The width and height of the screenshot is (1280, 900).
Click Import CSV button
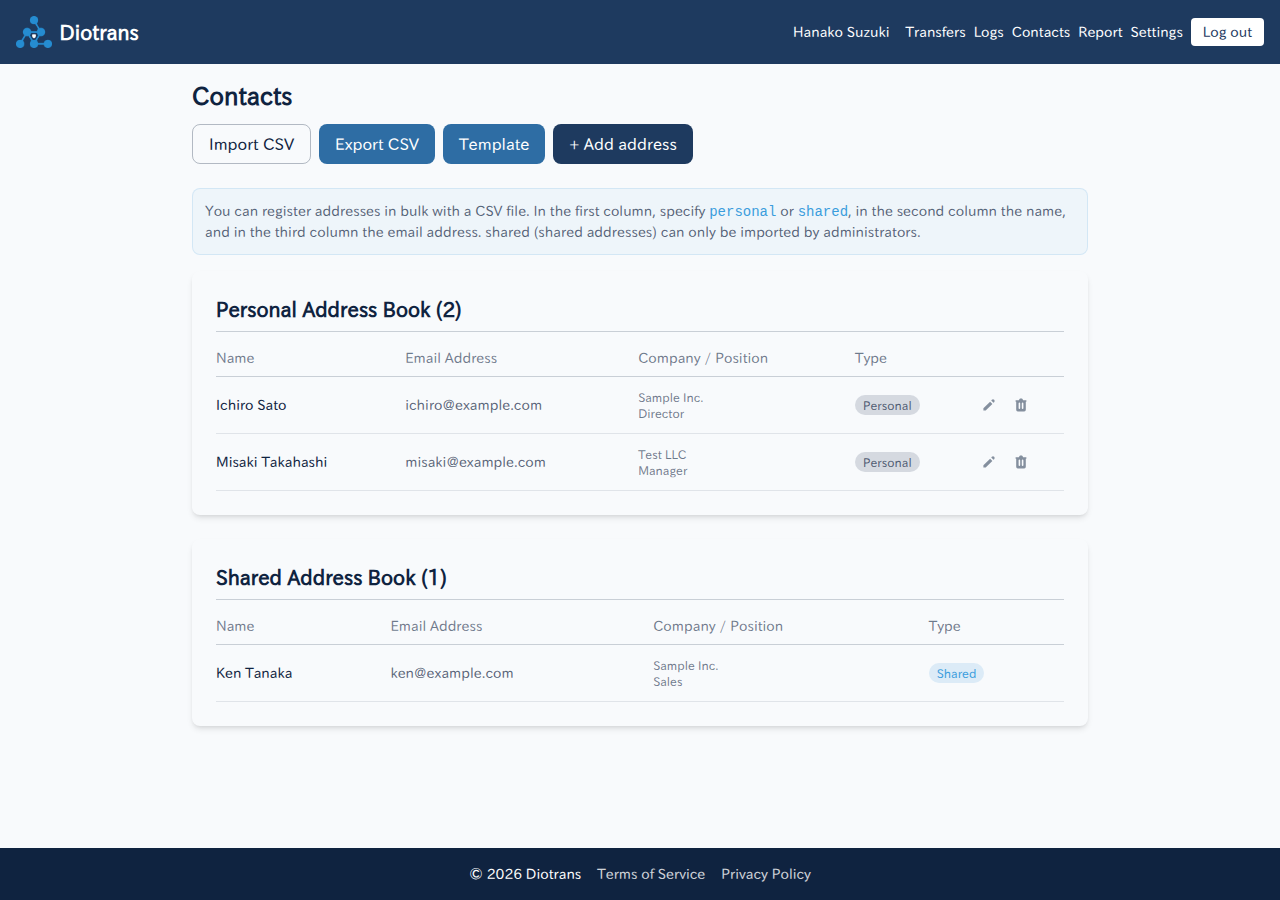tap(251, 144)
